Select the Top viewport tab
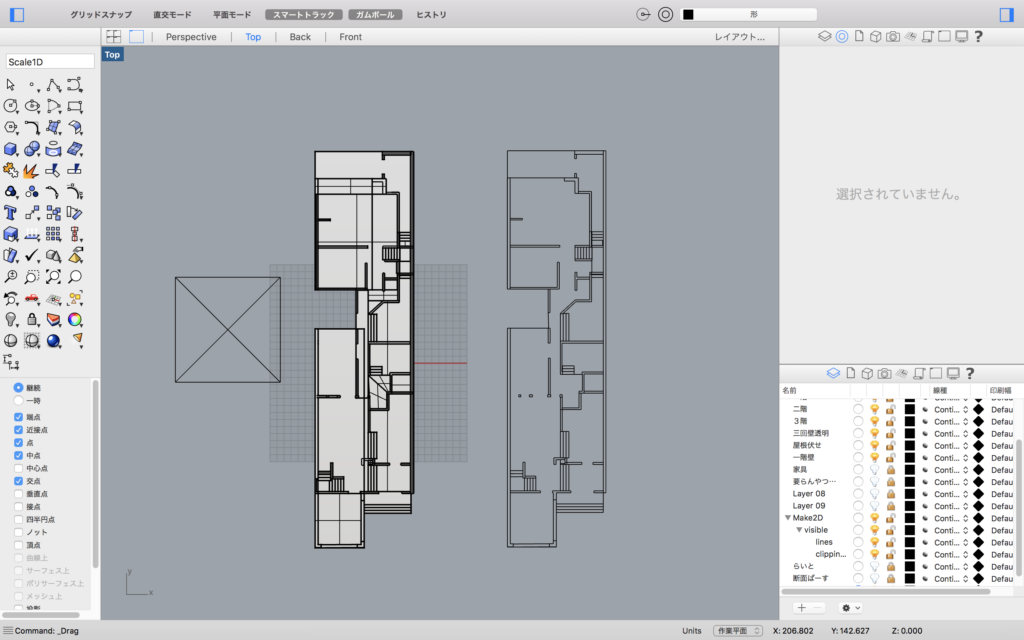 point(253,37)
